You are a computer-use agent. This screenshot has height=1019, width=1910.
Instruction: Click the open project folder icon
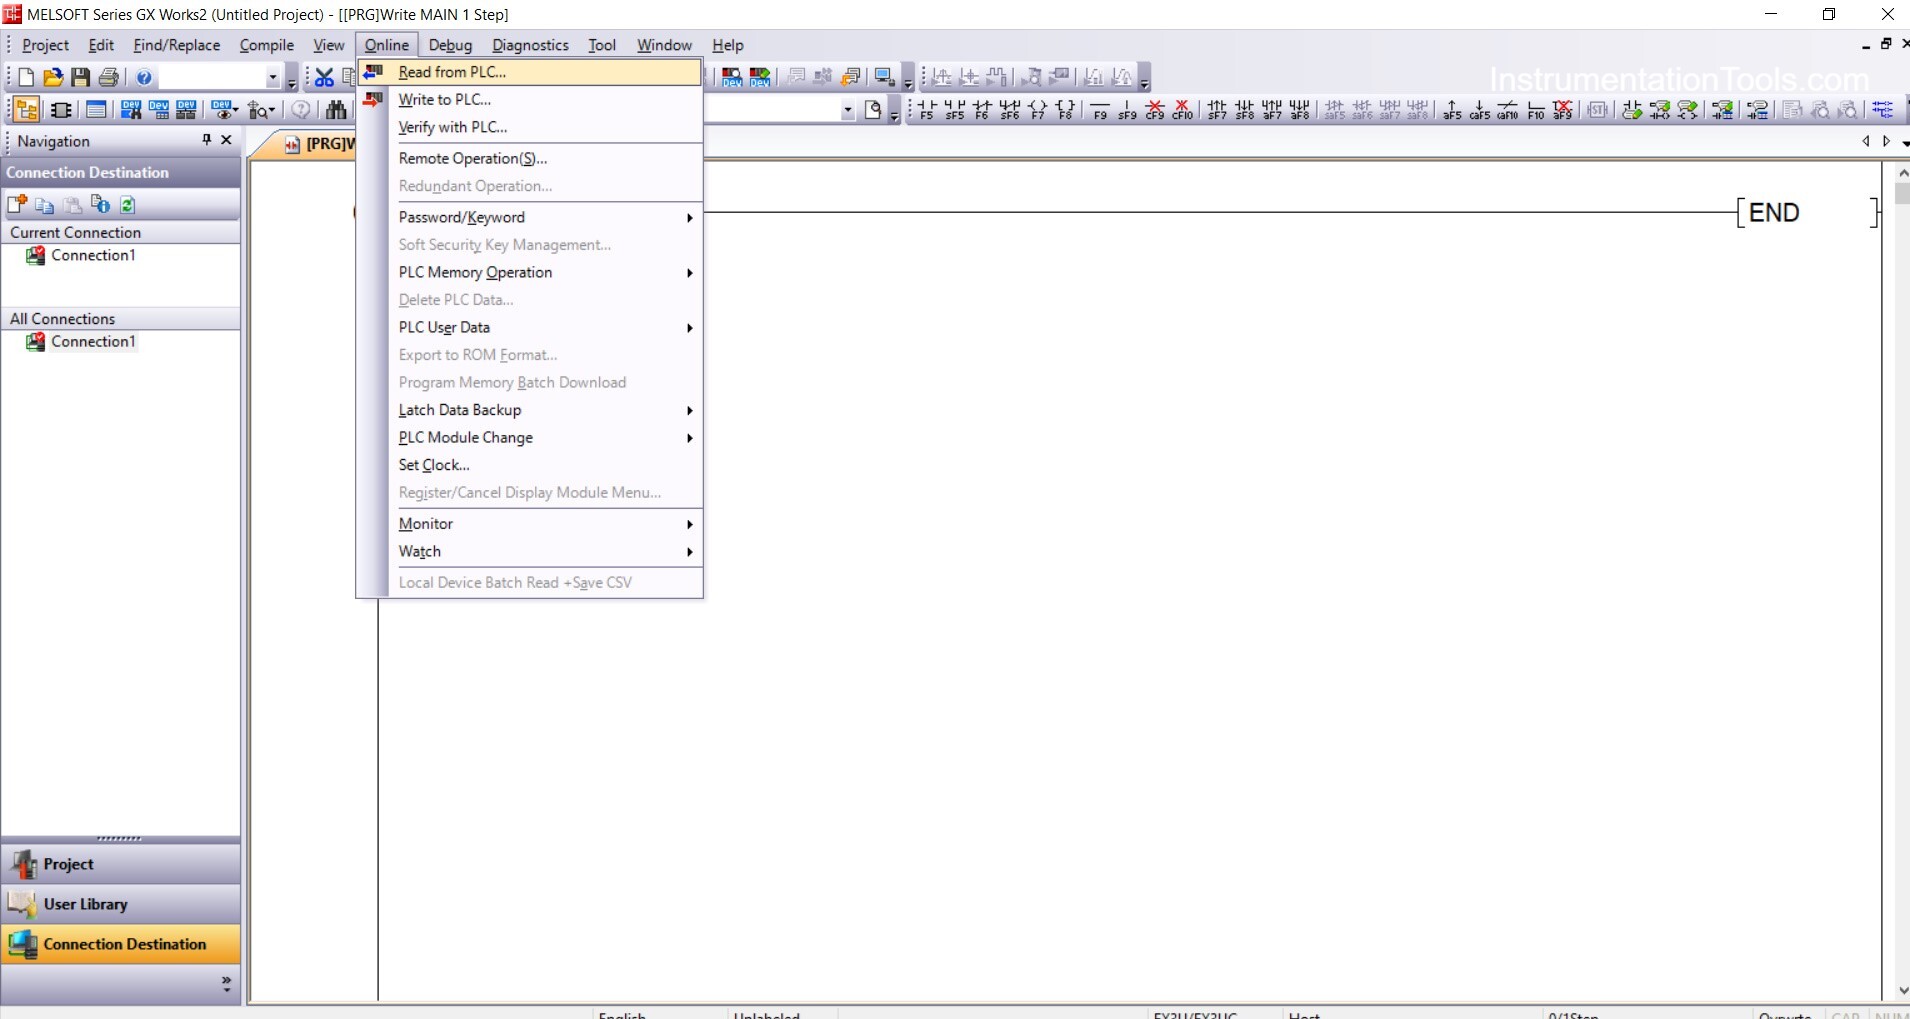[53, 77]
